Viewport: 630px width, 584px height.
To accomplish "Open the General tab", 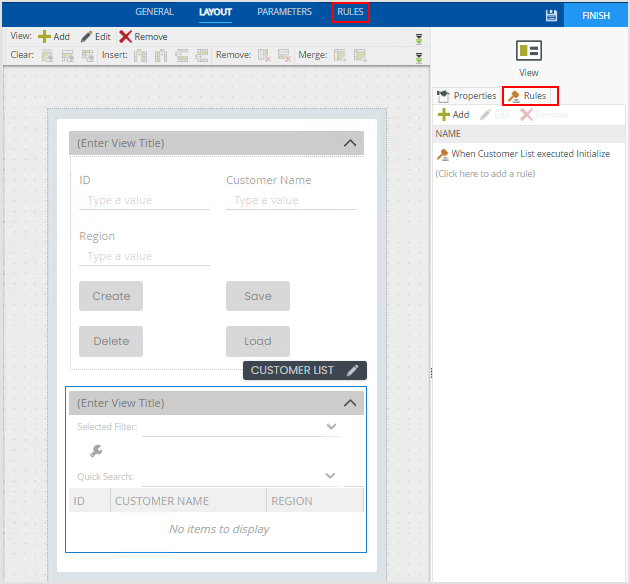I will pyautogui.click(x=154, y=13).
